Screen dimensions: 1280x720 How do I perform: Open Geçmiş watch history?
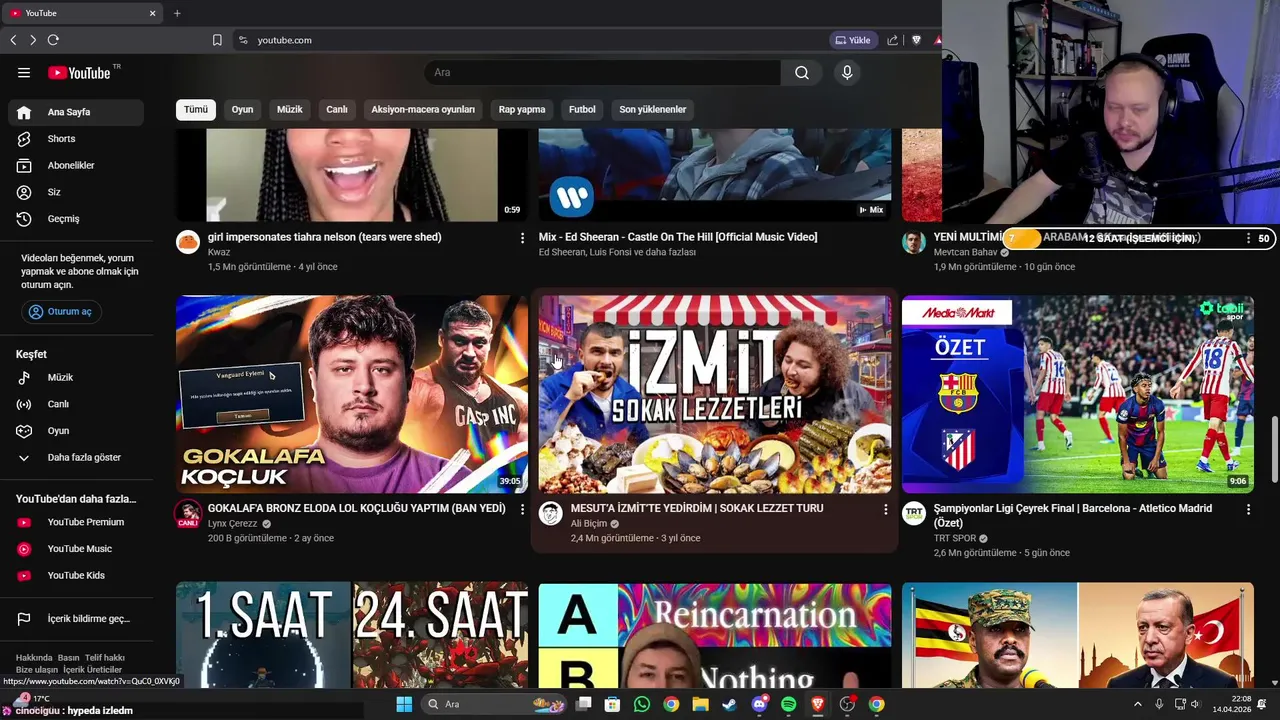(x=76, y=219)
